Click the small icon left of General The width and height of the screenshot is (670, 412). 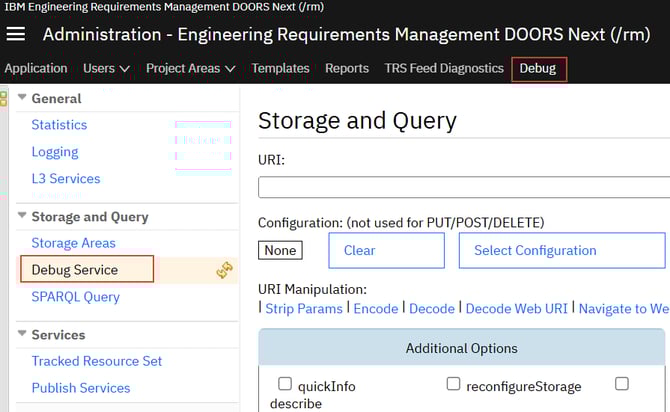[4, 98]
